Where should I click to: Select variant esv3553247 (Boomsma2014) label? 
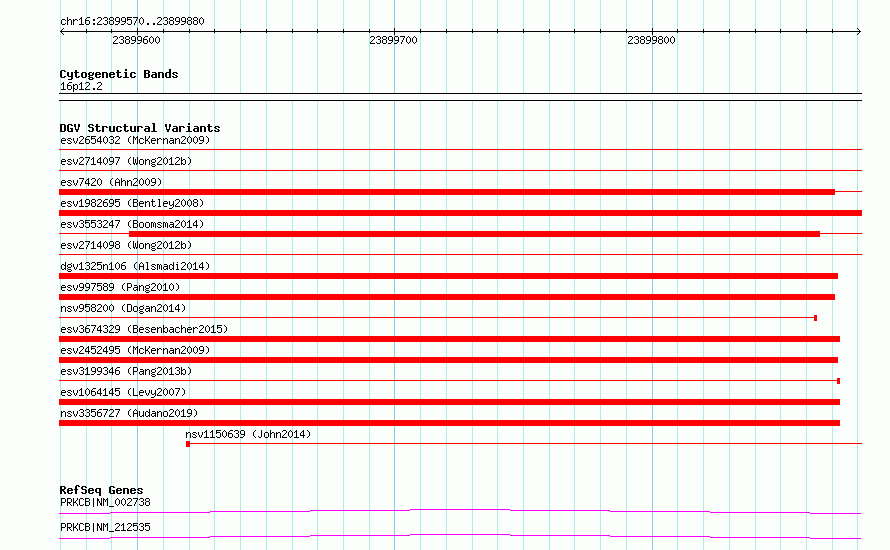(132, 224)
